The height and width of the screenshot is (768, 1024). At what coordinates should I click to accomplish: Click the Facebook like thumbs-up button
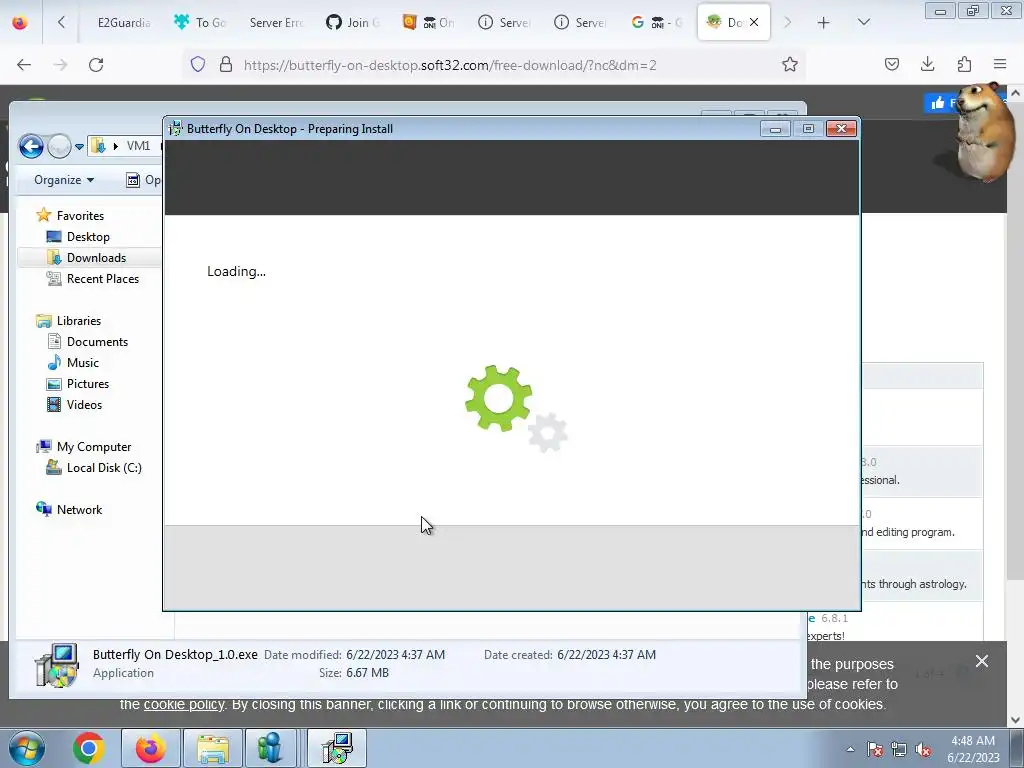[x=940, y=103]
